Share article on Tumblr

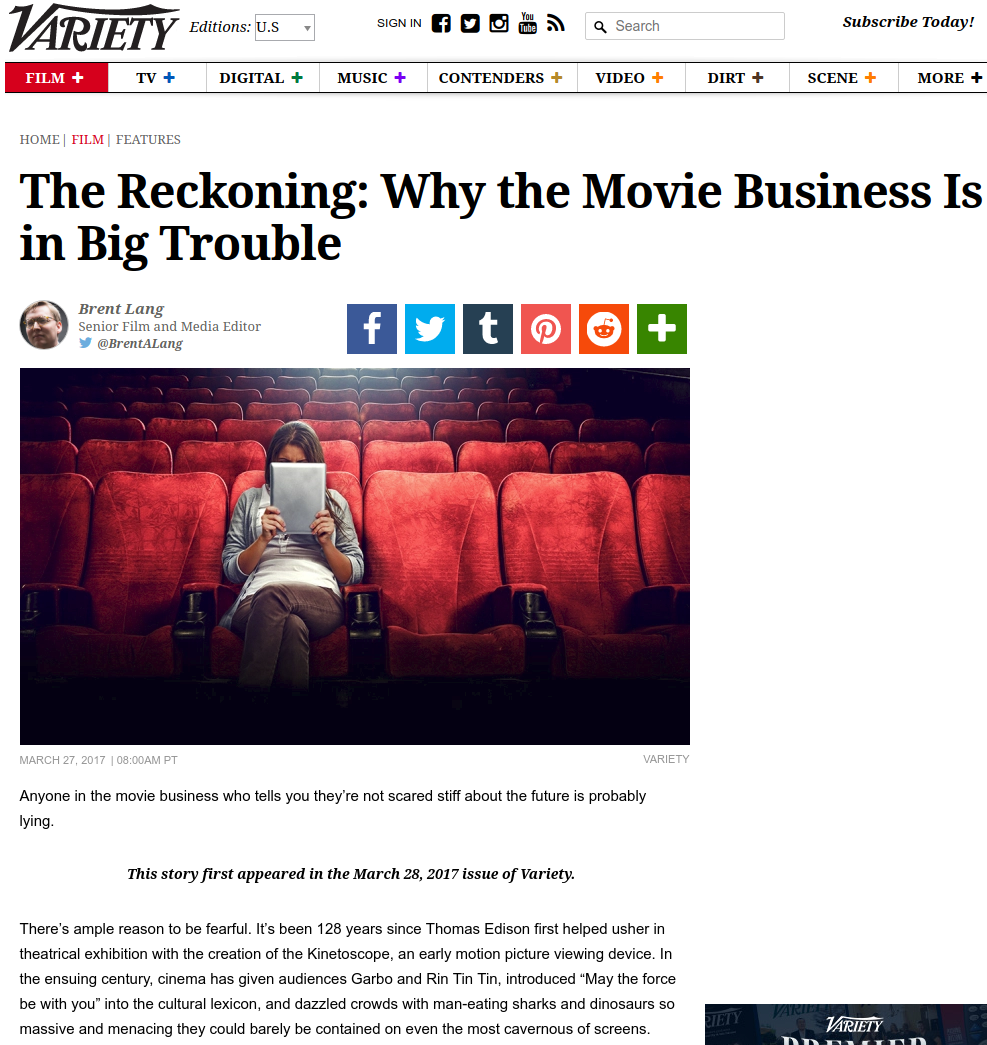(488, 329)
